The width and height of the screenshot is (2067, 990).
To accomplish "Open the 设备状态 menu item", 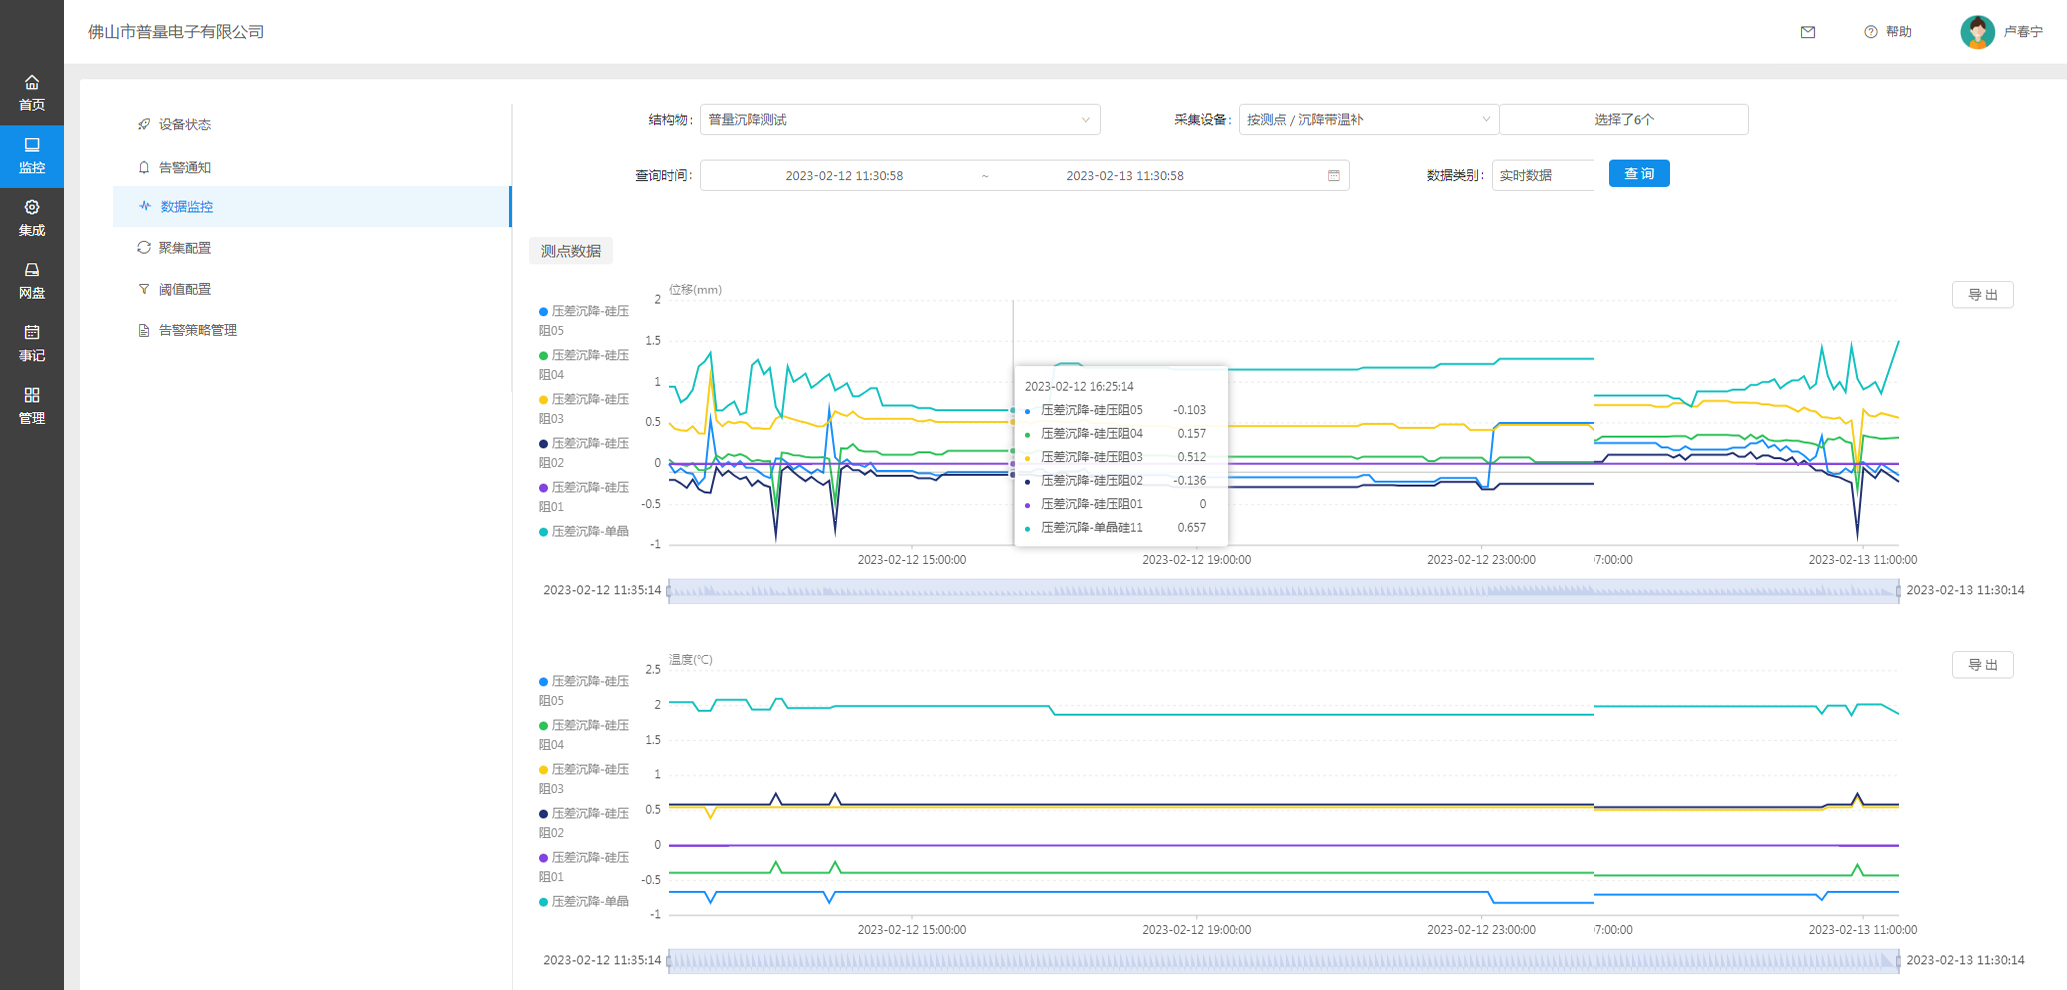I will pos(185,125).
